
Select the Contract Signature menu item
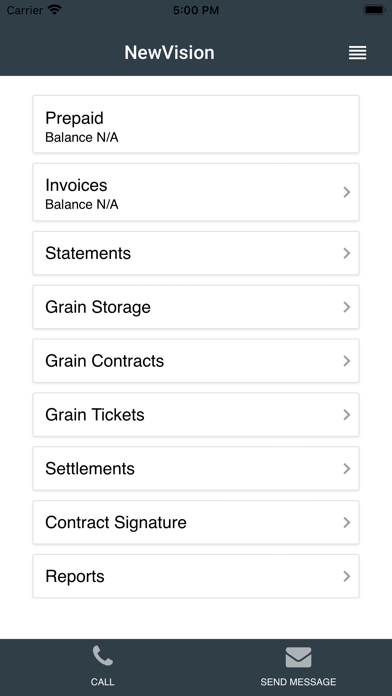point(196,522)
